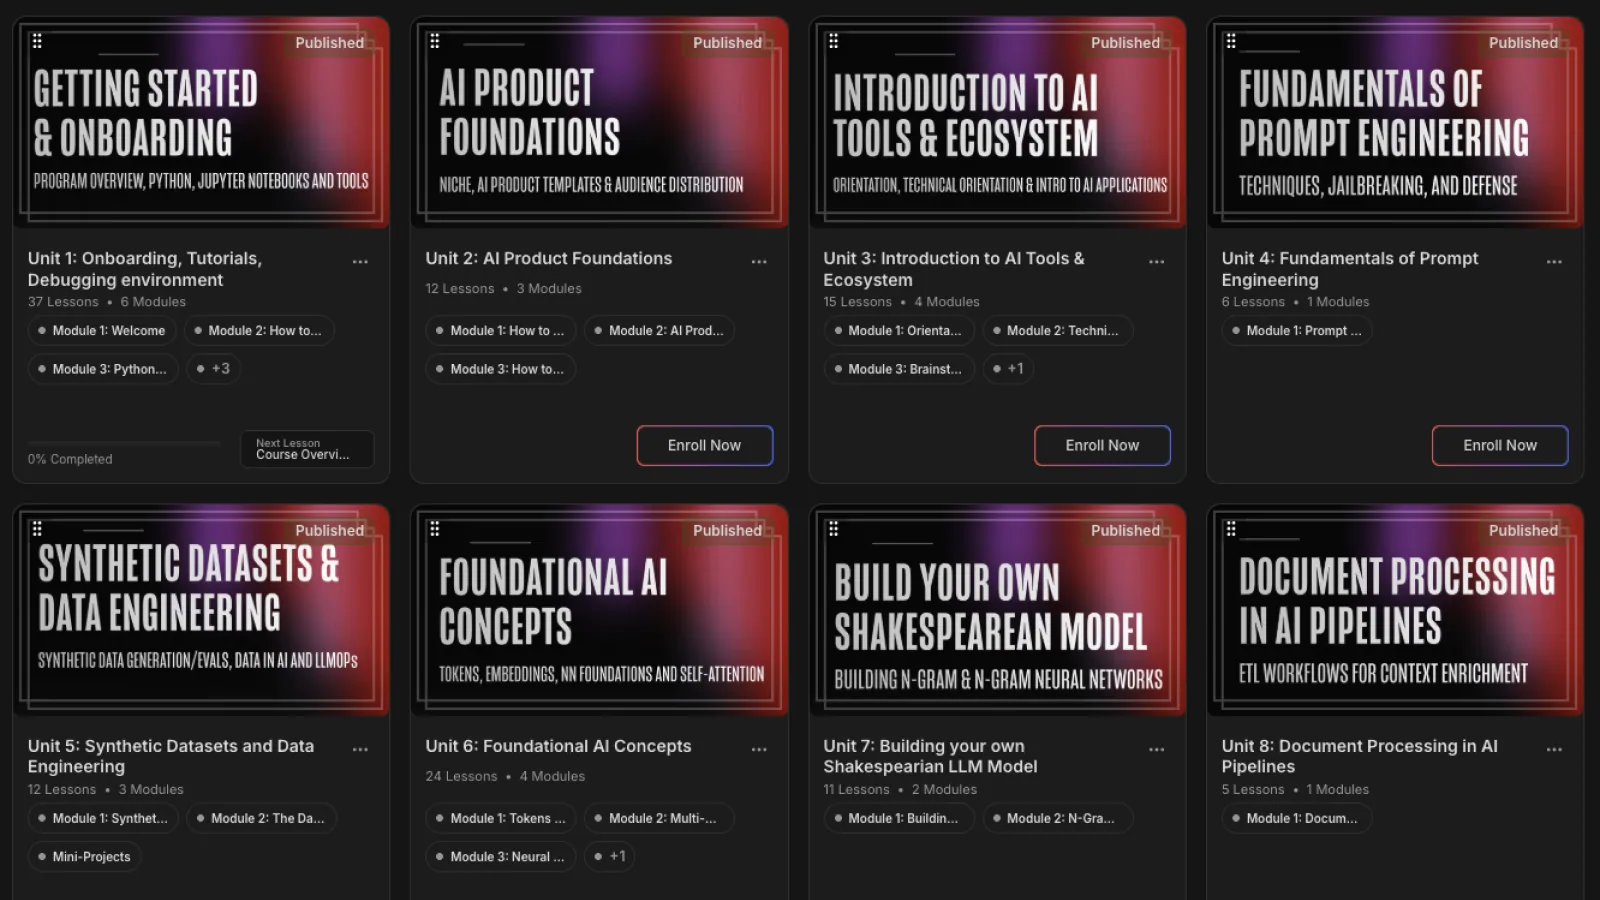Show more options for Unit 7
1600x900 pixels.
coord(1157,749)
